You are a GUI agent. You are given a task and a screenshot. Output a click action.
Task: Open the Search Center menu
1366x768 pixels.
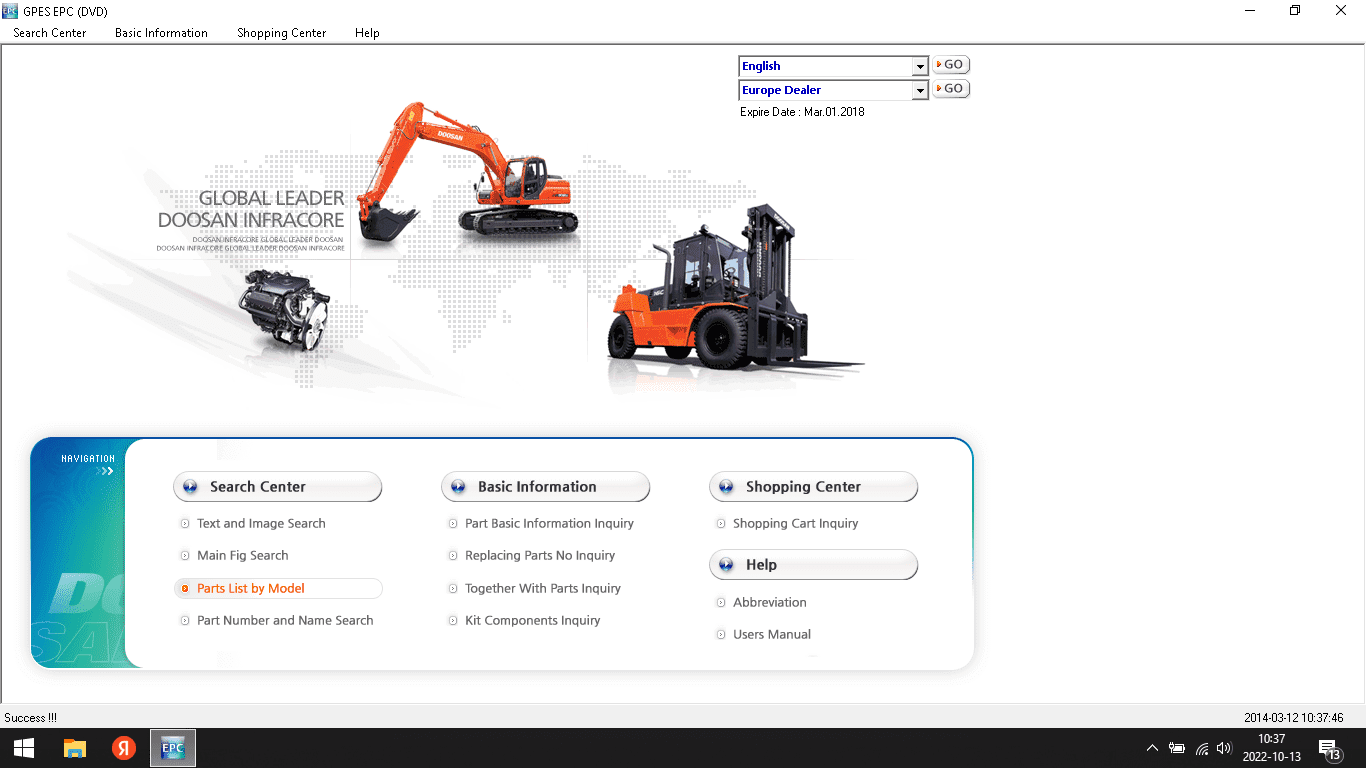50,33
